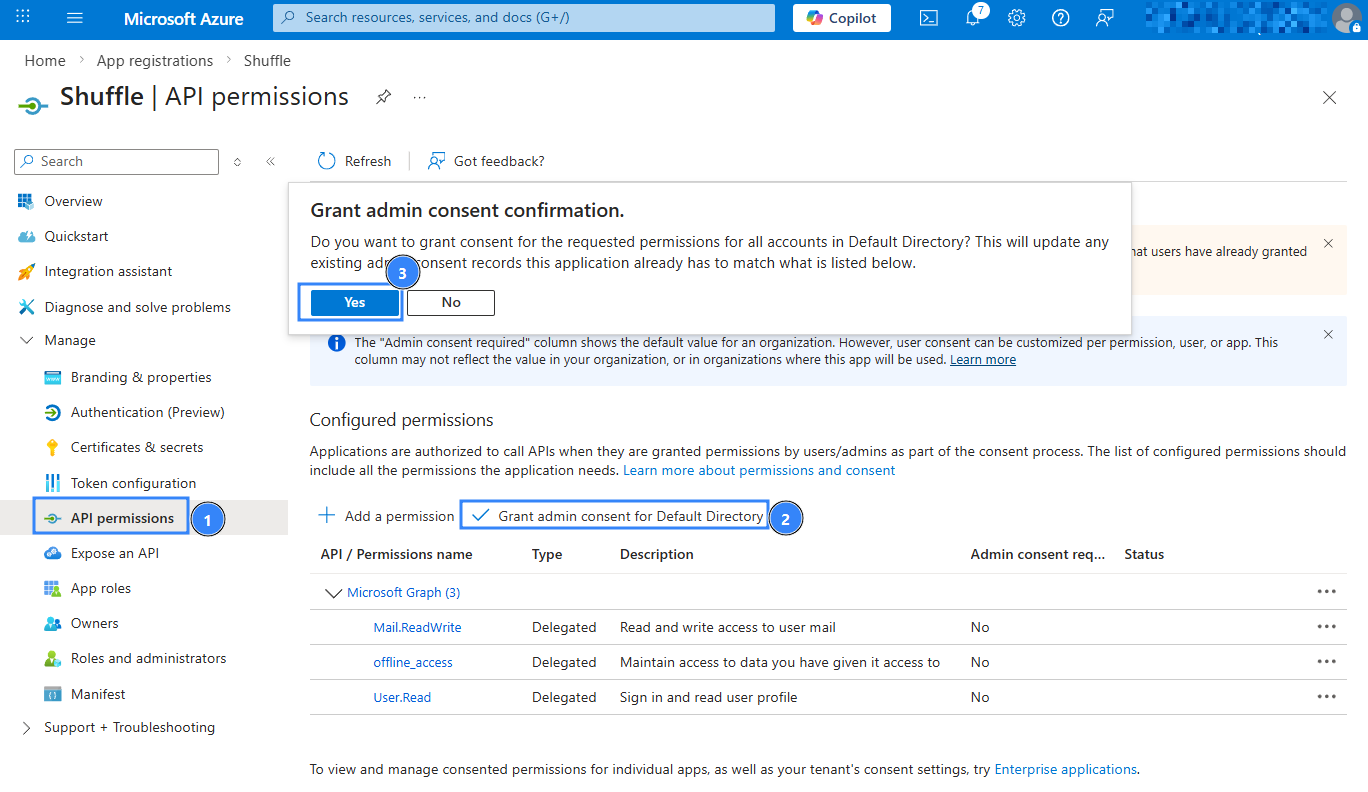This screenshot has height=792, width=1368.
Task: Refresh the configured permissions list
Action: pyautogui.click(x=353, y=160)
